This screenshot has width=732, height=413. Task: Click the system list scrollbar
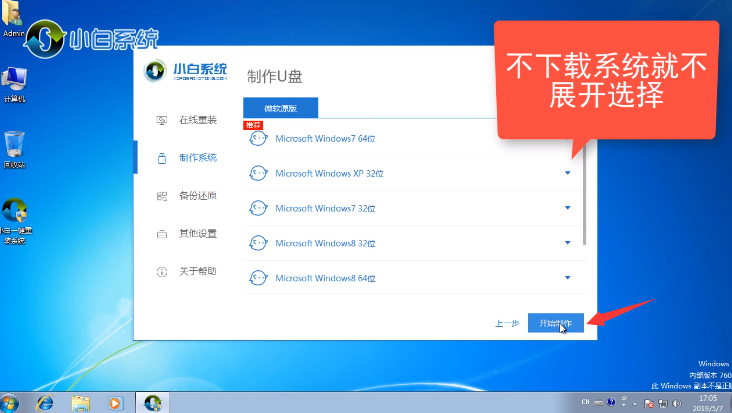pyautogui.click(x=584, y=194)
